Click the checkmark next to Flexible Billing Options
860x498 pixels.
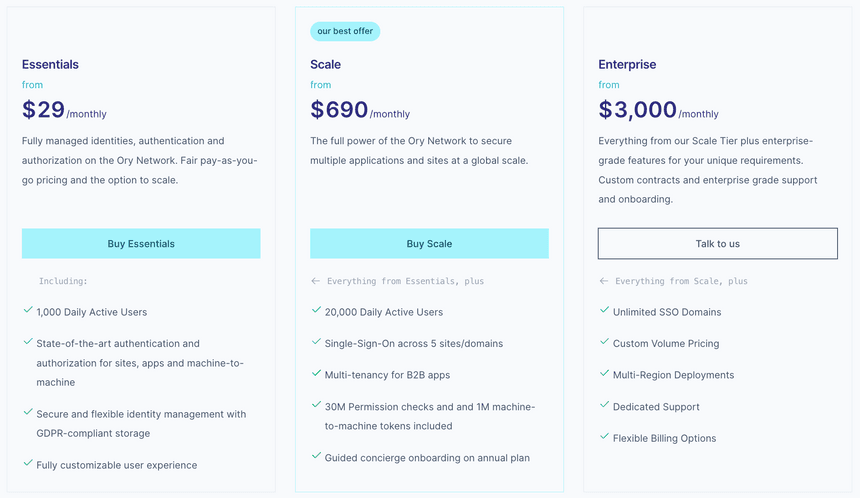click(x=604, y=437)
